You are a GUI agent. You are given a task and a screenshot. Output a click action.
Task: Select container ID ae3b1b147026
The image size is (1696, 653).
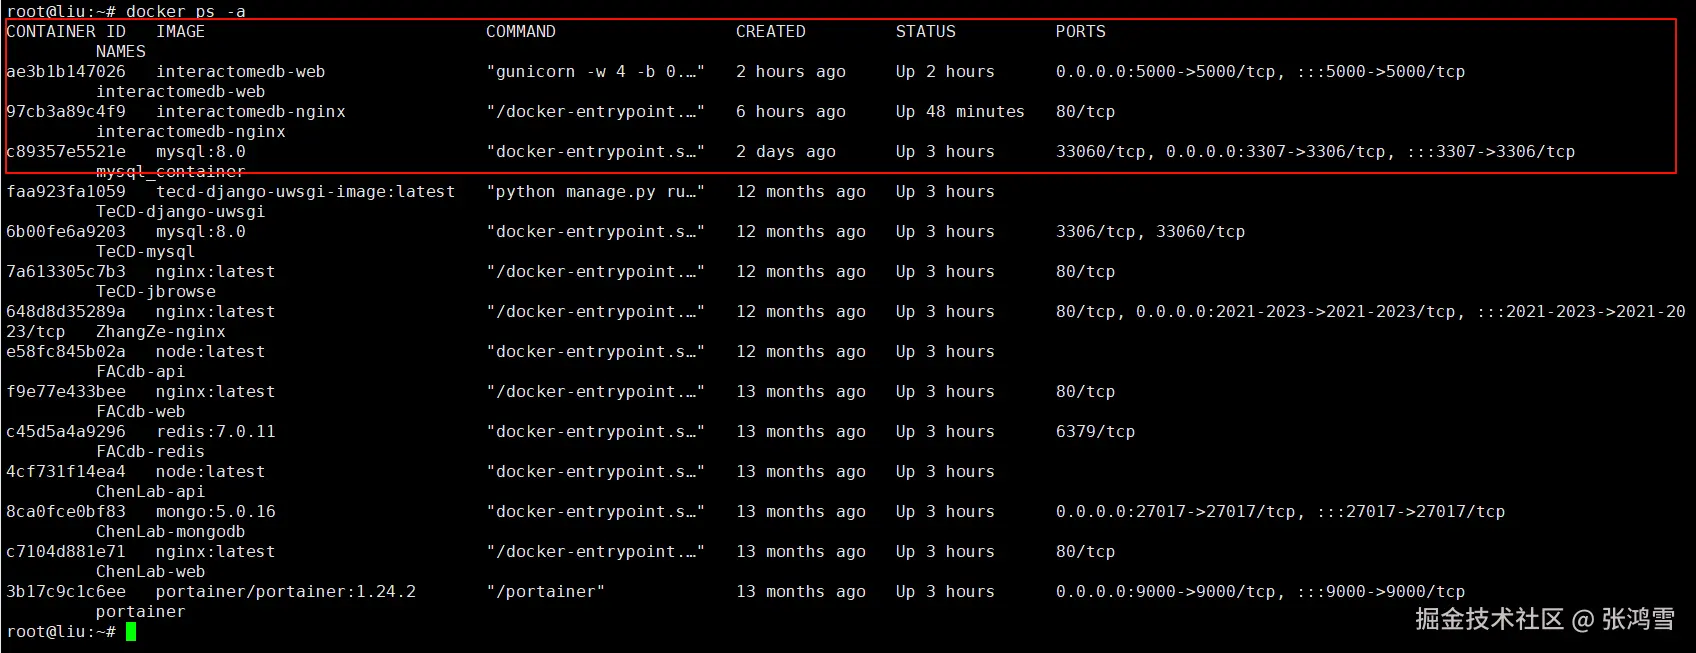coord(66,72)
